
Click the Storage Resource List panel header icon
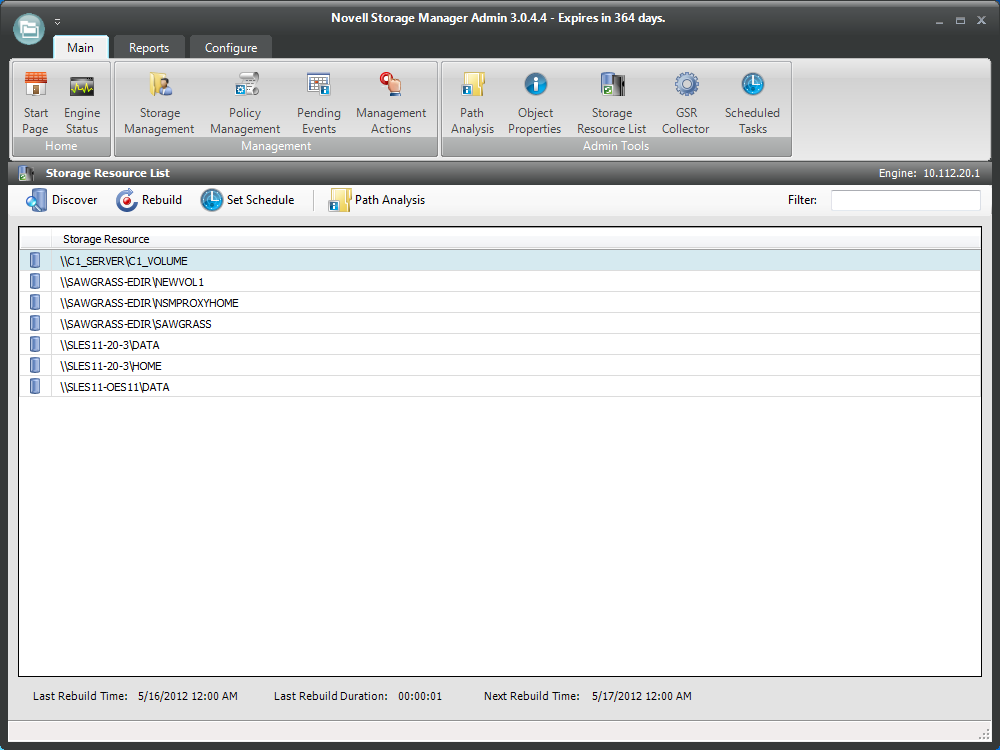click(26, 173)
